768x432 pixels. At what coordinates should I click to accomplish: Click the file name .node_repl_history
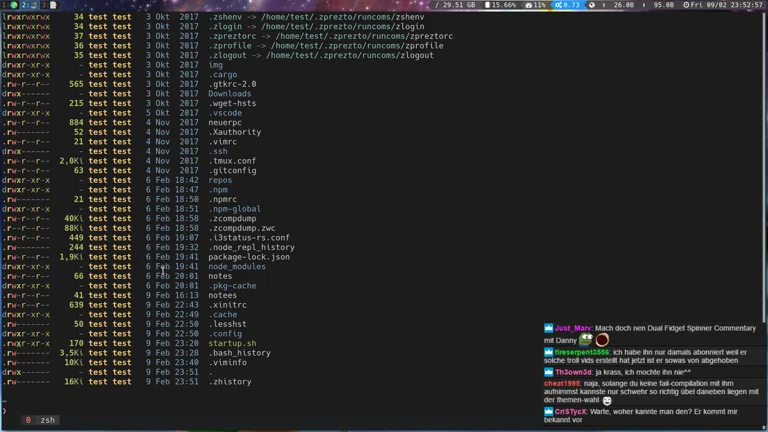251,247
